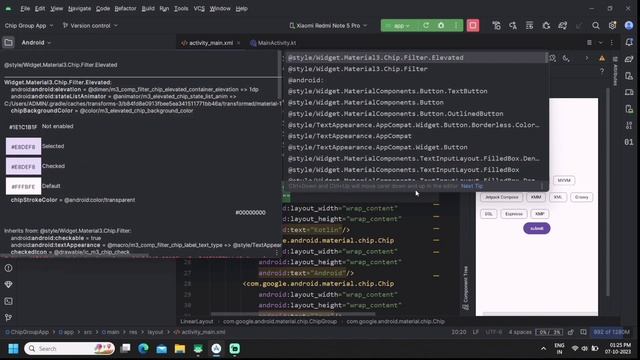640x360 pixels.
Task: Click the Task View taskbar icon
Action: tap(125, 349)
